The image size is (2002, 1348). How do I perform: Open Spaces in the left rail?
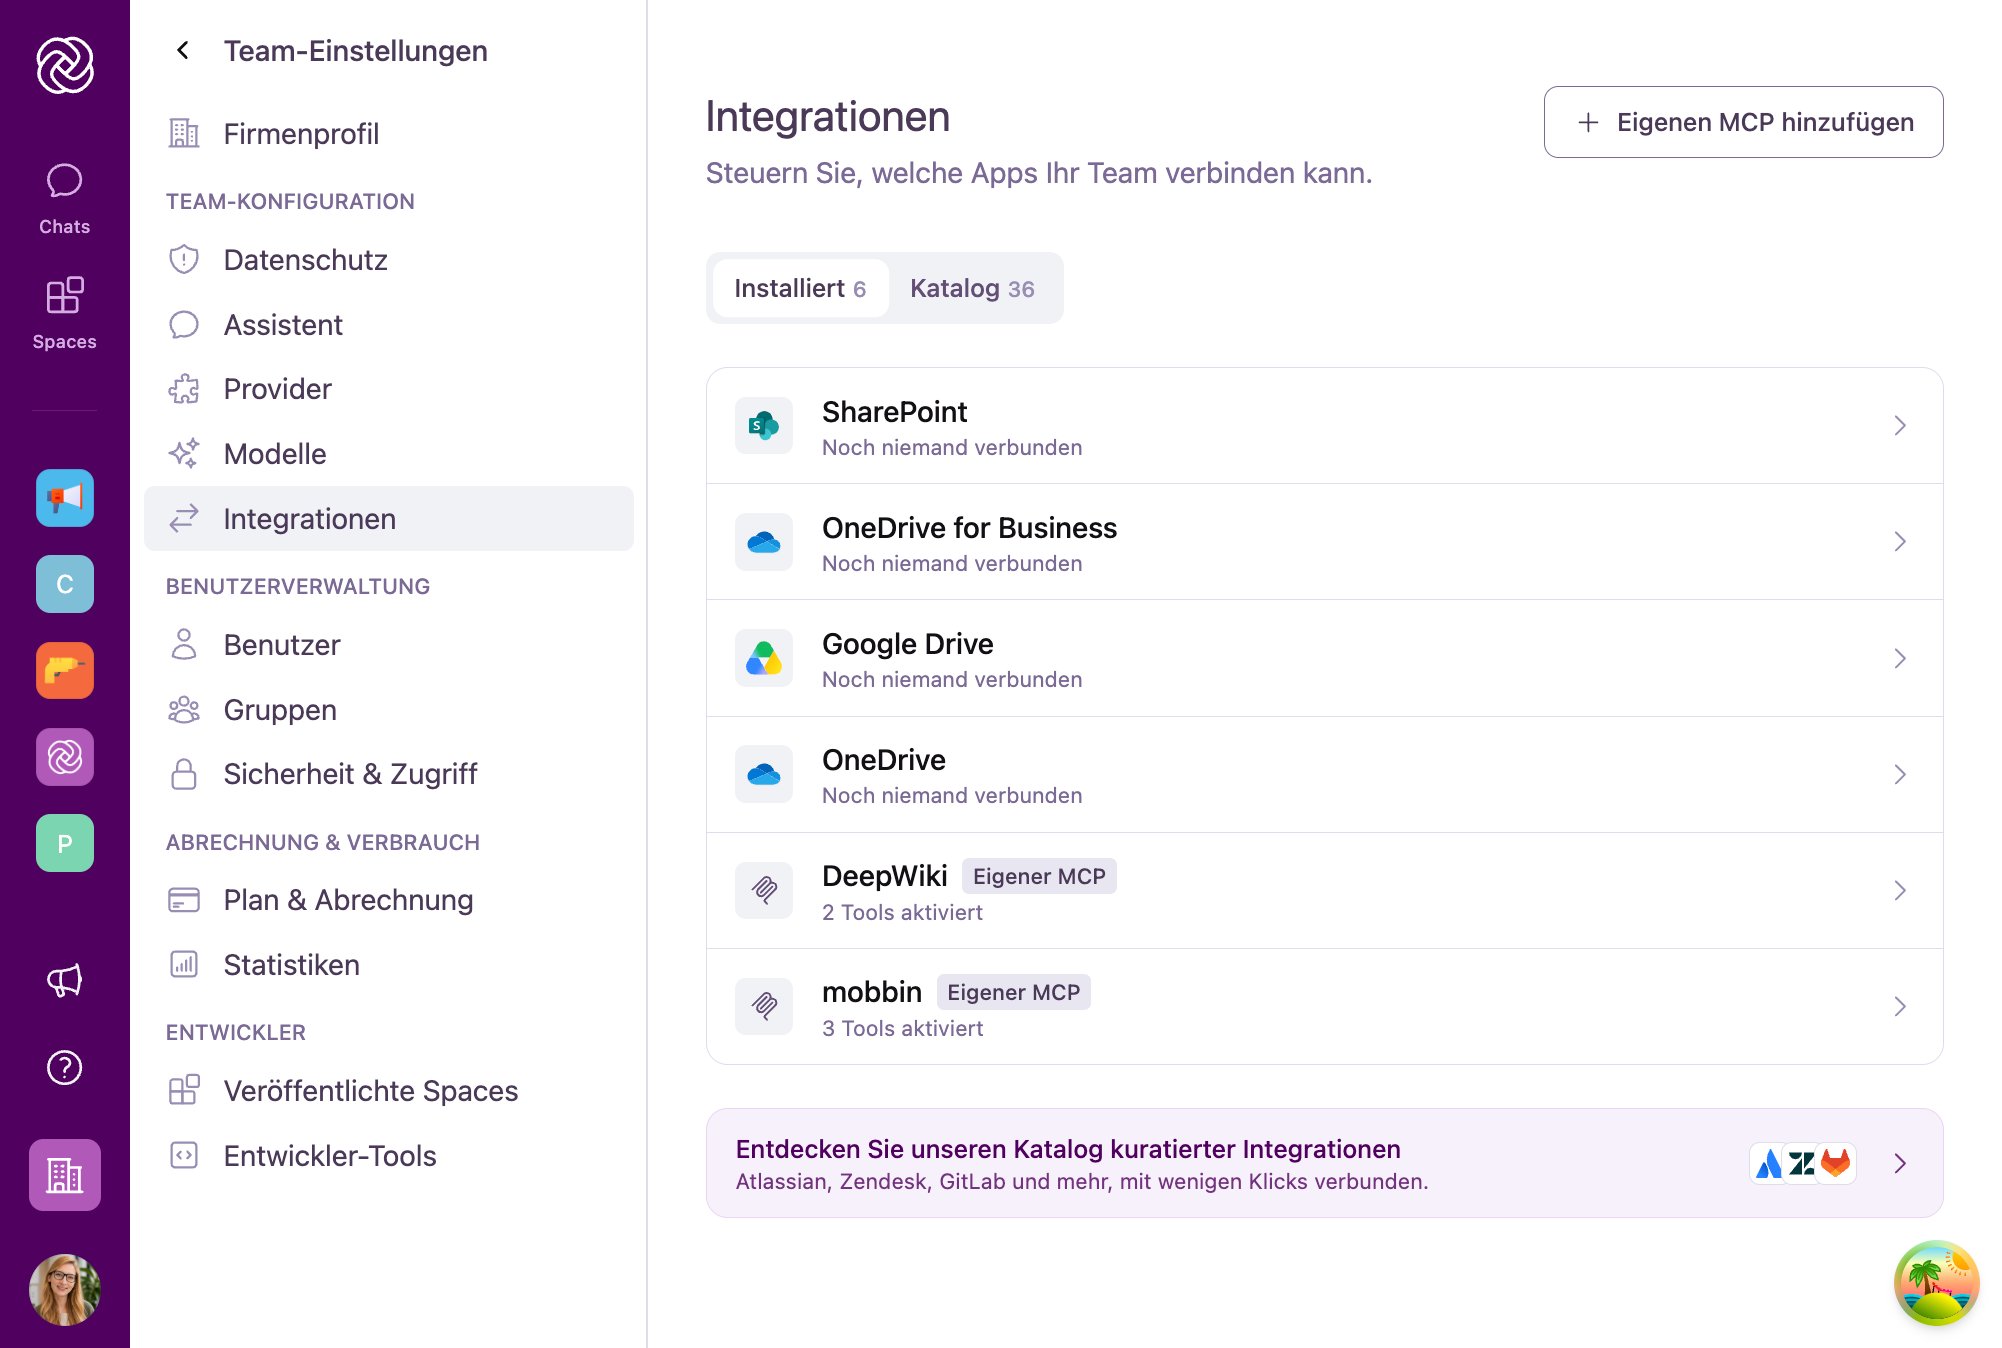coord(64,314)
